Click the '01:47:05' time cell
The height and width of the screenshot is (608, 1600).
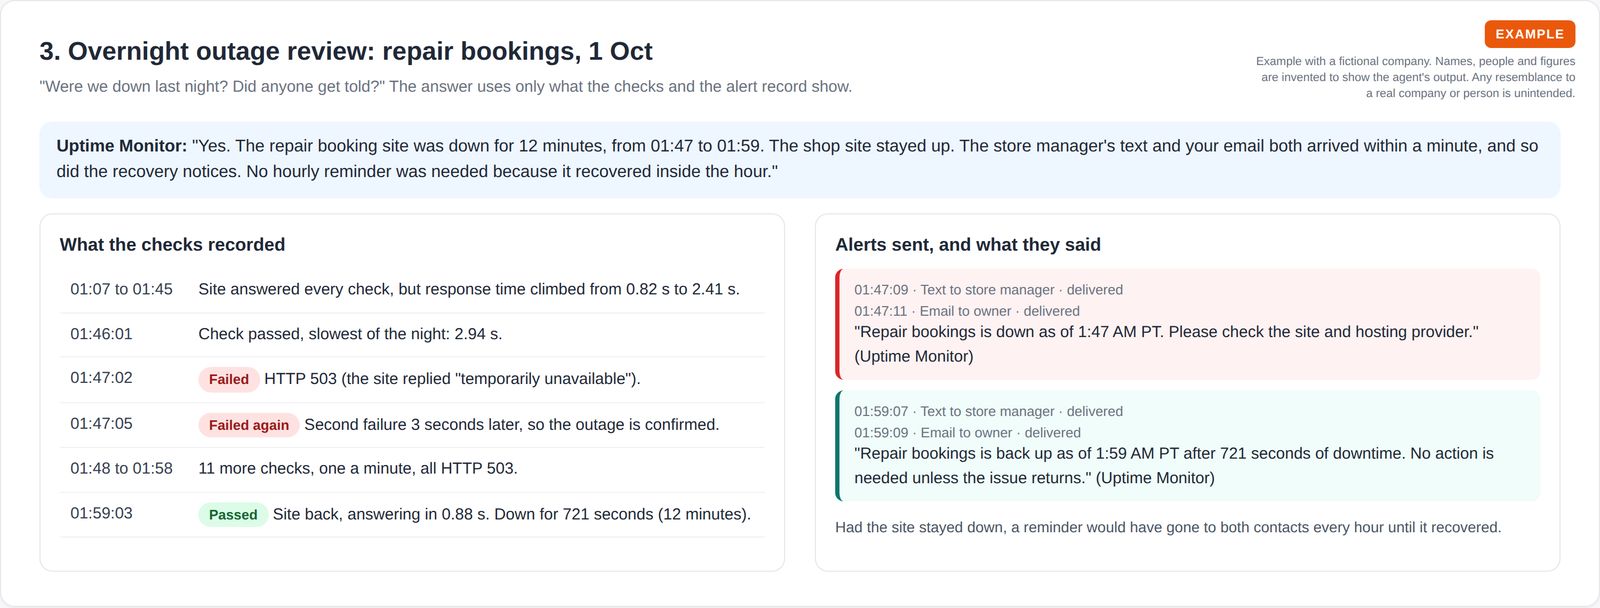(x=101, y=424)
